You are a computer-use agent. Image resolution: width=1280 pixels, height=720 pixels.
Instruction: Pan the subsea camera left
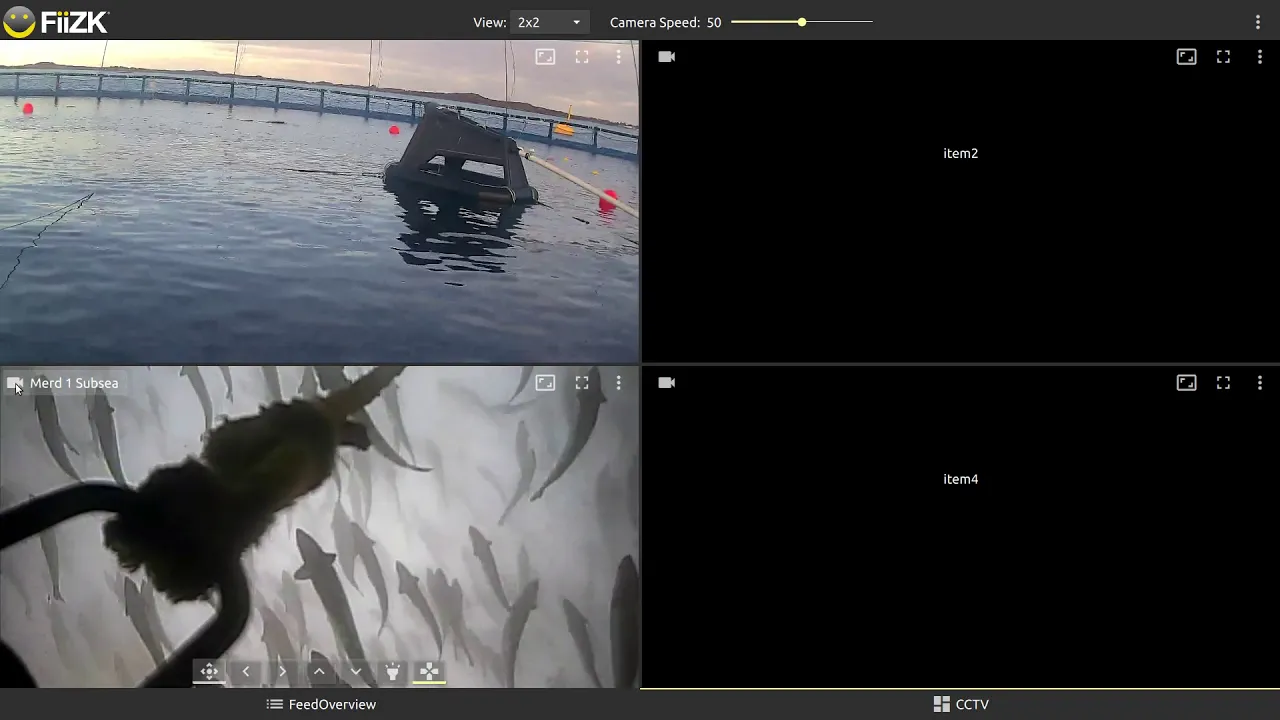point(246,672)
